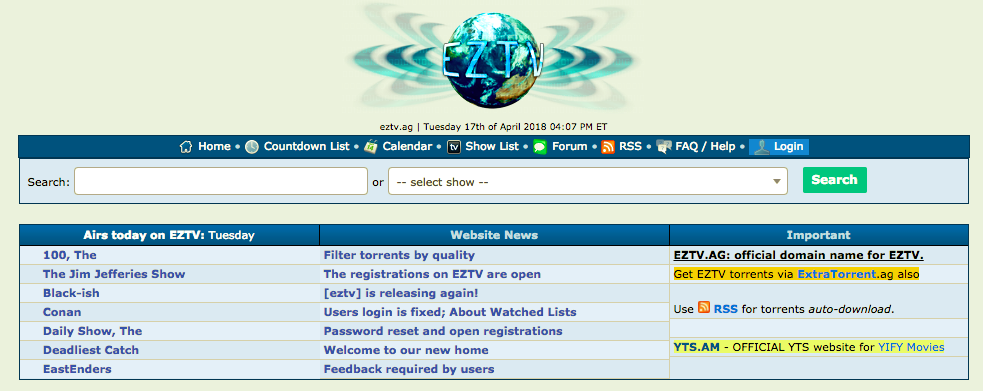Viewport: 983px width, 391px height.
Task: Click the EZTV globe logo
Action: click(x=493, y=60)
